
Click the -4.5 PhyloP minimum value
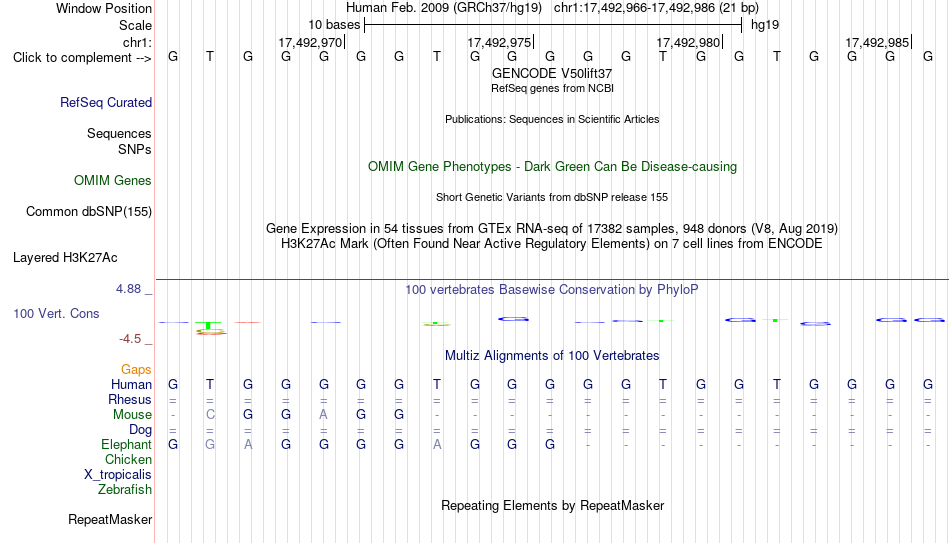pyautogui.click(x=130, y=339)
